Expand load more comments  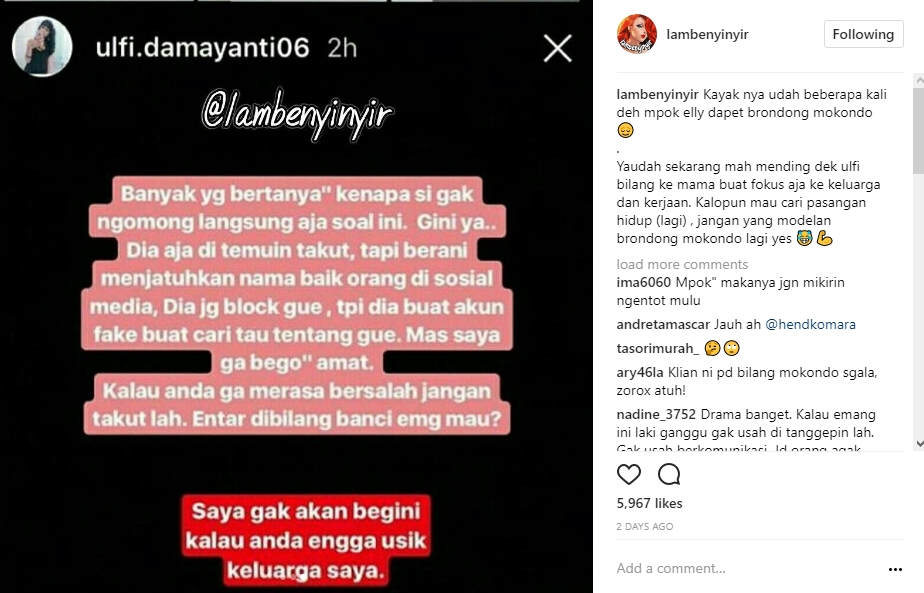[x=682, y=264]
